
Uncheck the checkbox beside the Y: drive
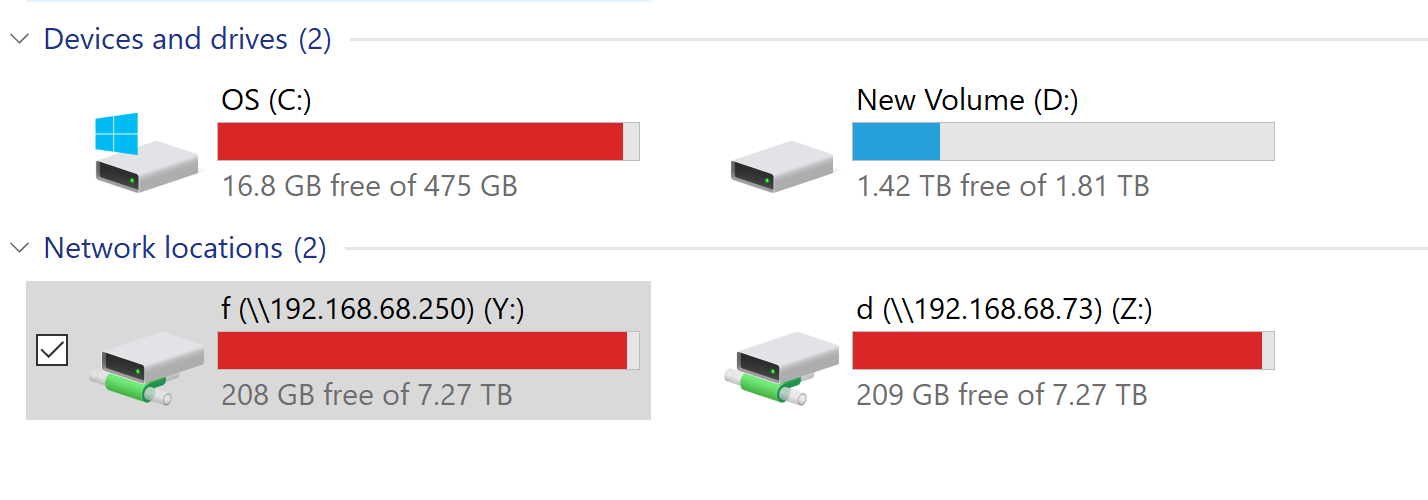[52, 350]
